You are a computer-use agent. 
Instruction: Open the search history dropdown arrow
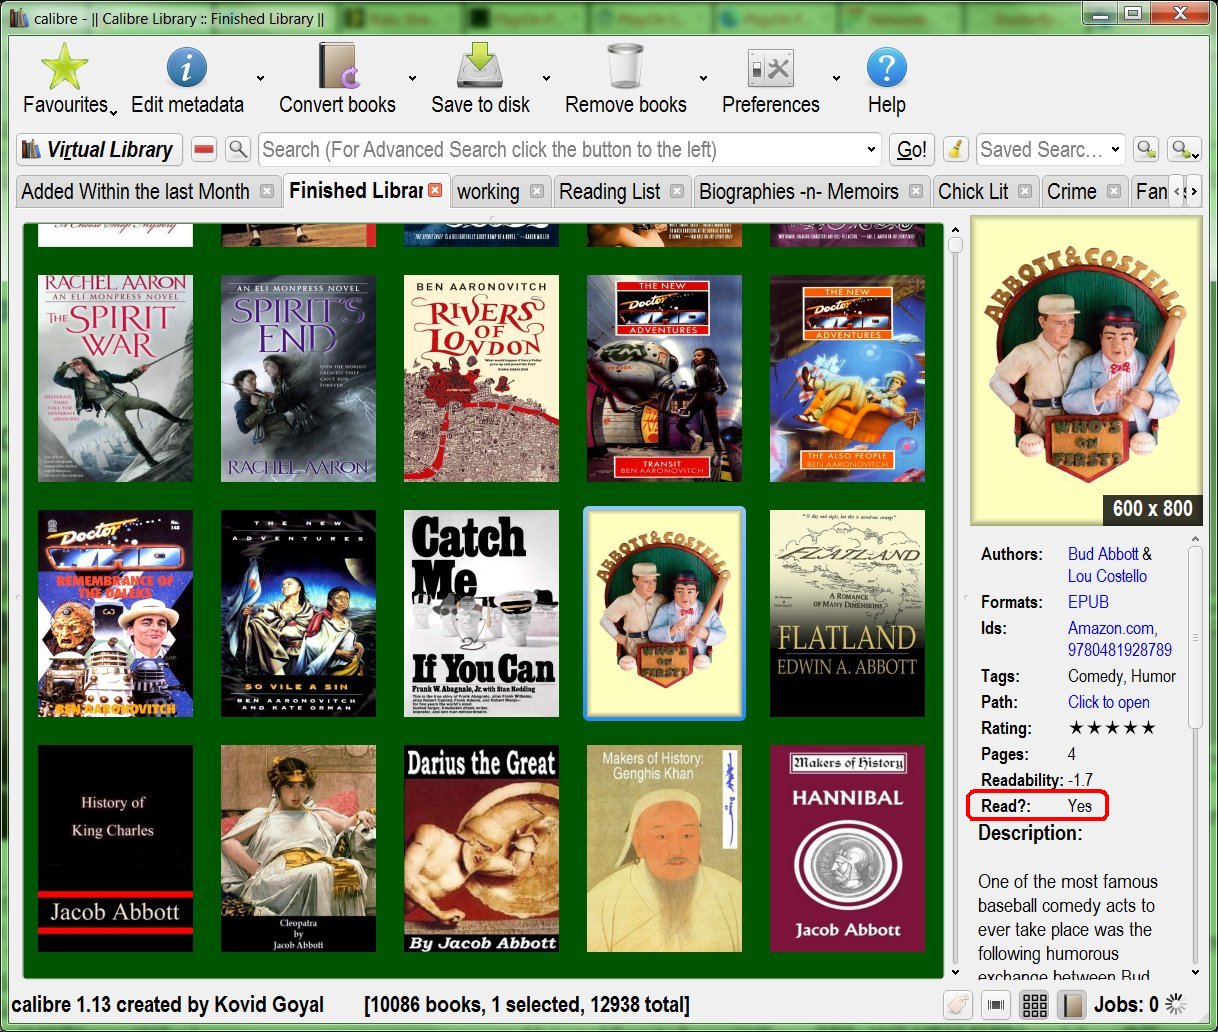(871, 150)
